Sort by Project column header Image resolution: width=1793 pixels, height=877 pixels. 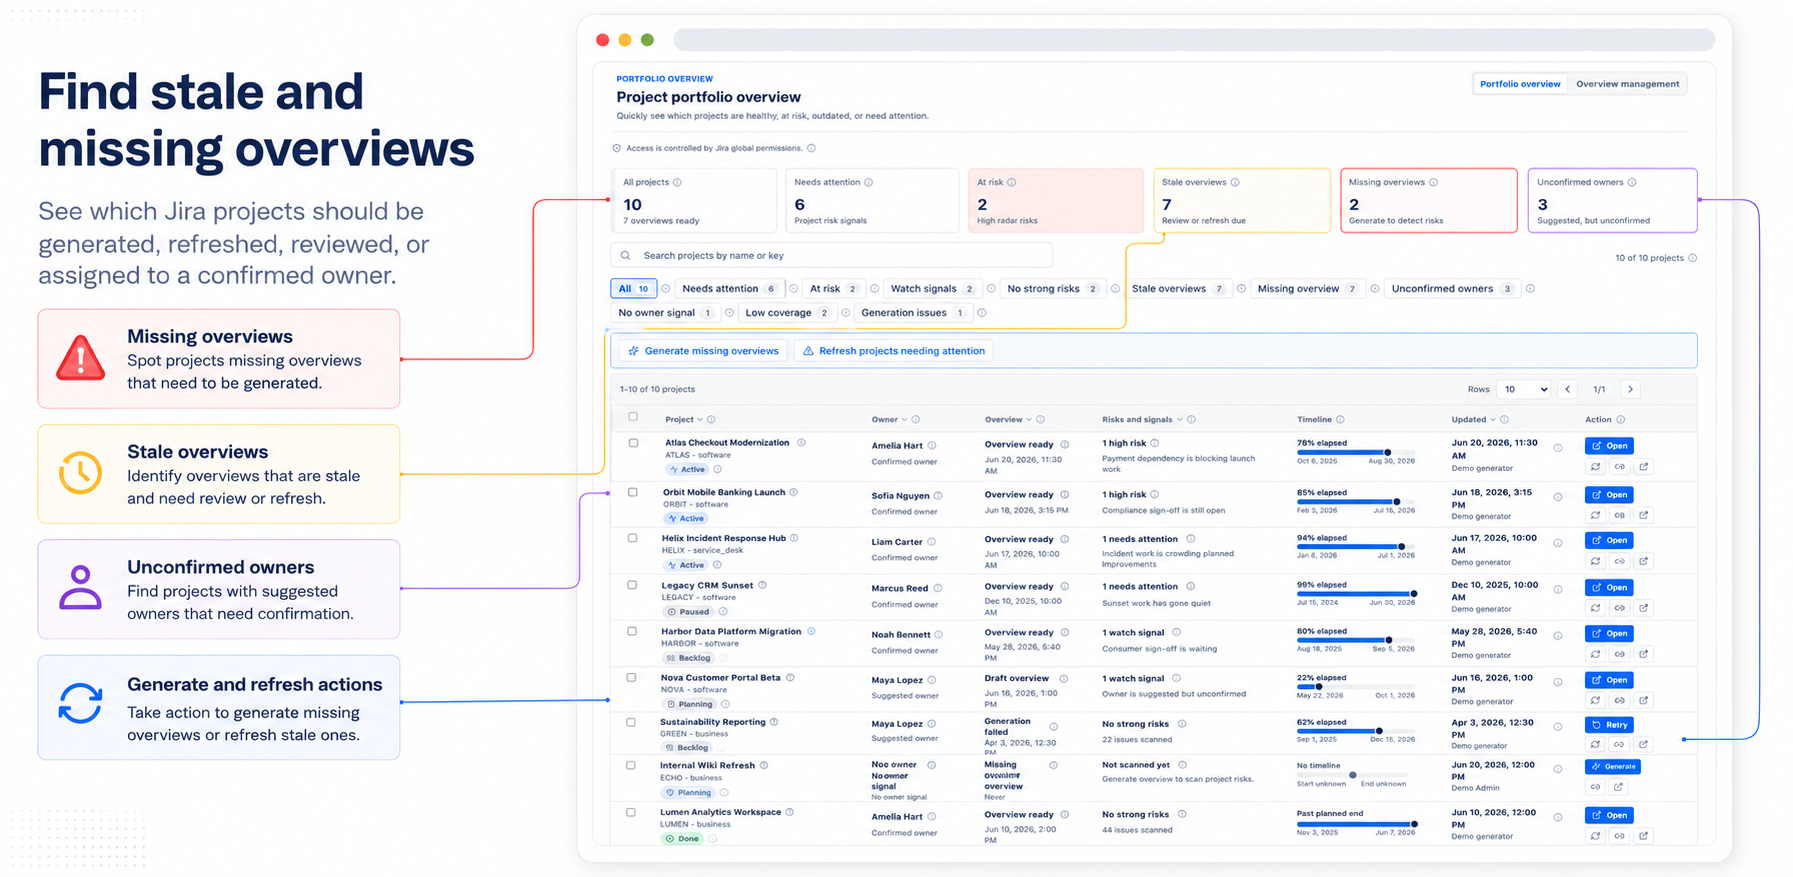point(683,420)
